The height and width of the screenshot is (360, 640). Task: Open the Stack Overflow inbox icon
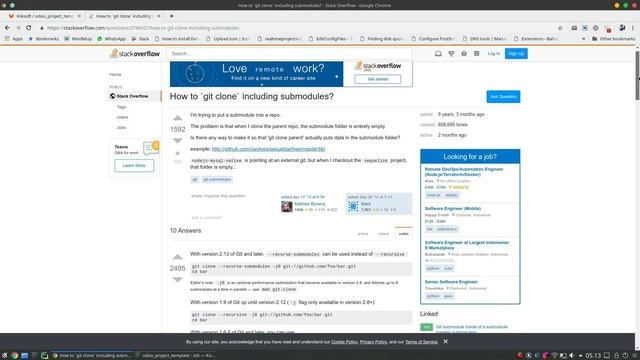(x=438, y=53)
